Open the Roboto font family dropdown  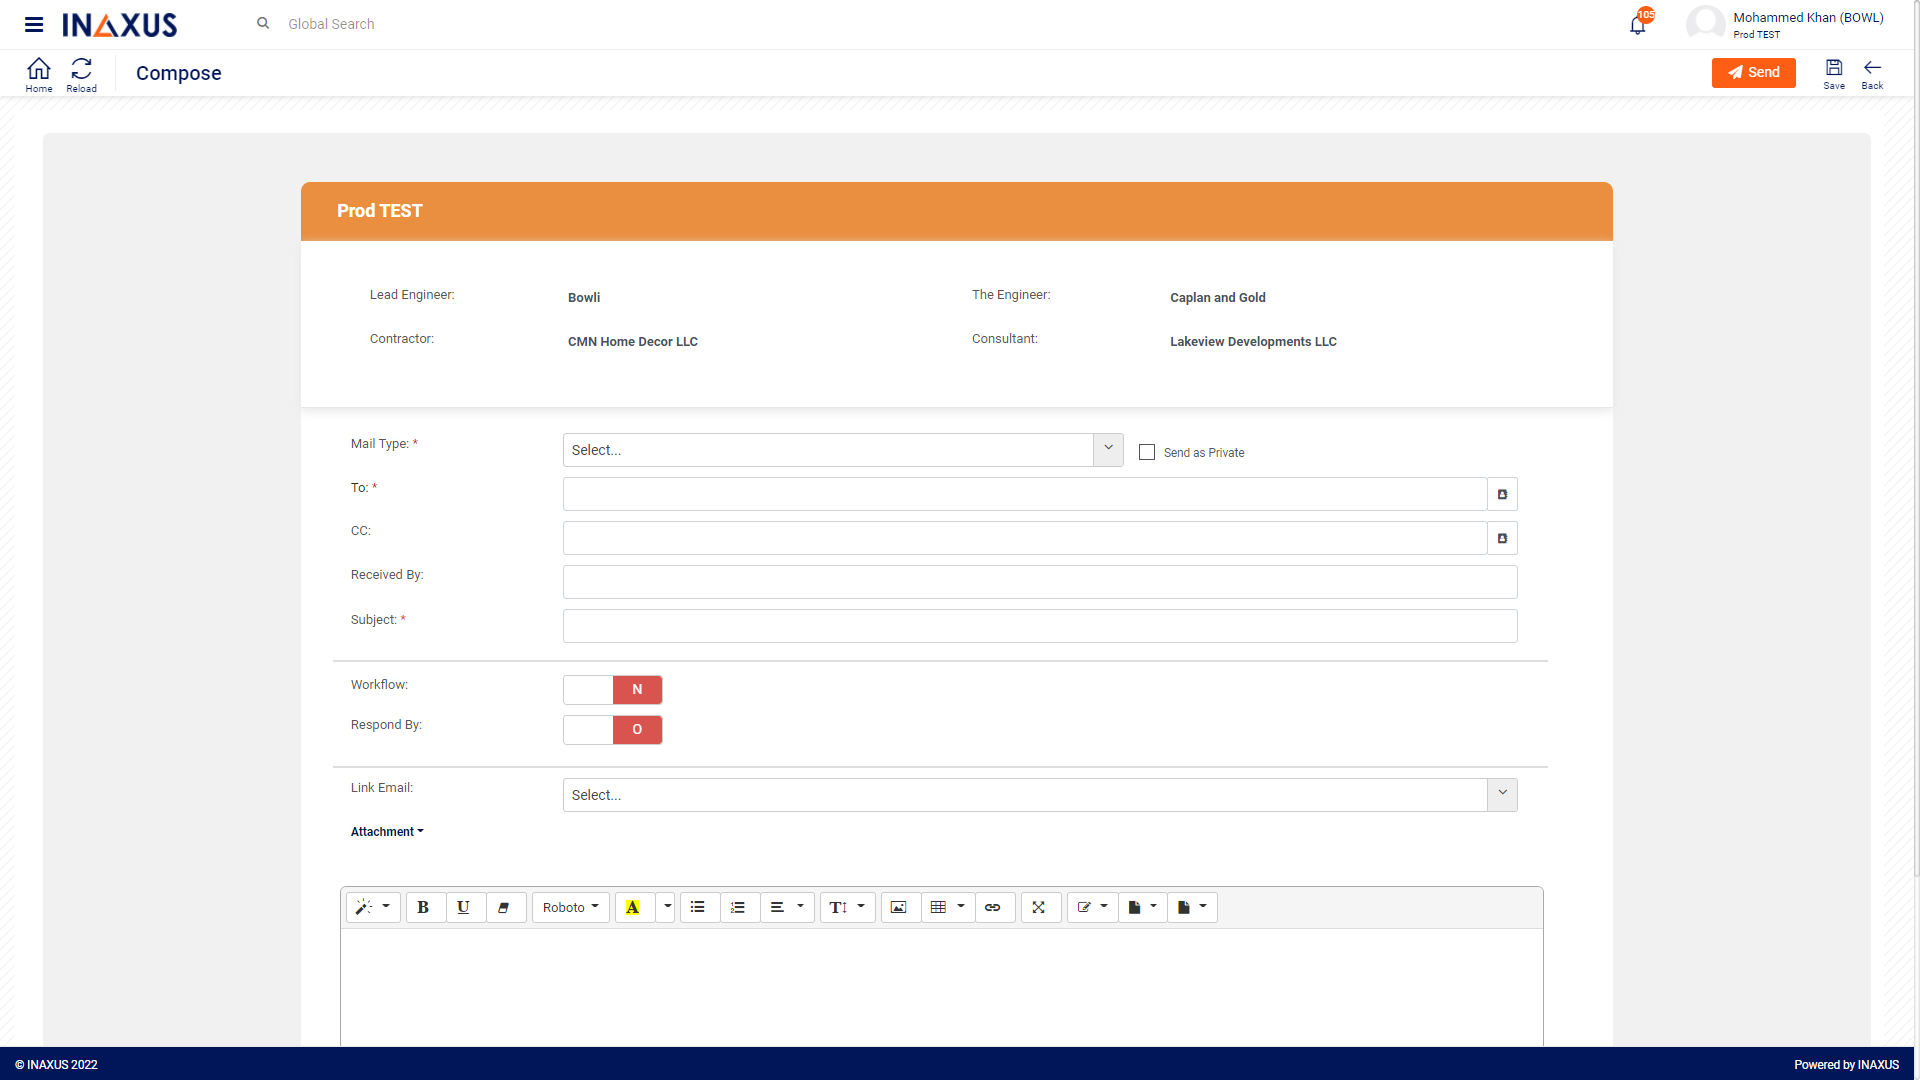point(570,907)
